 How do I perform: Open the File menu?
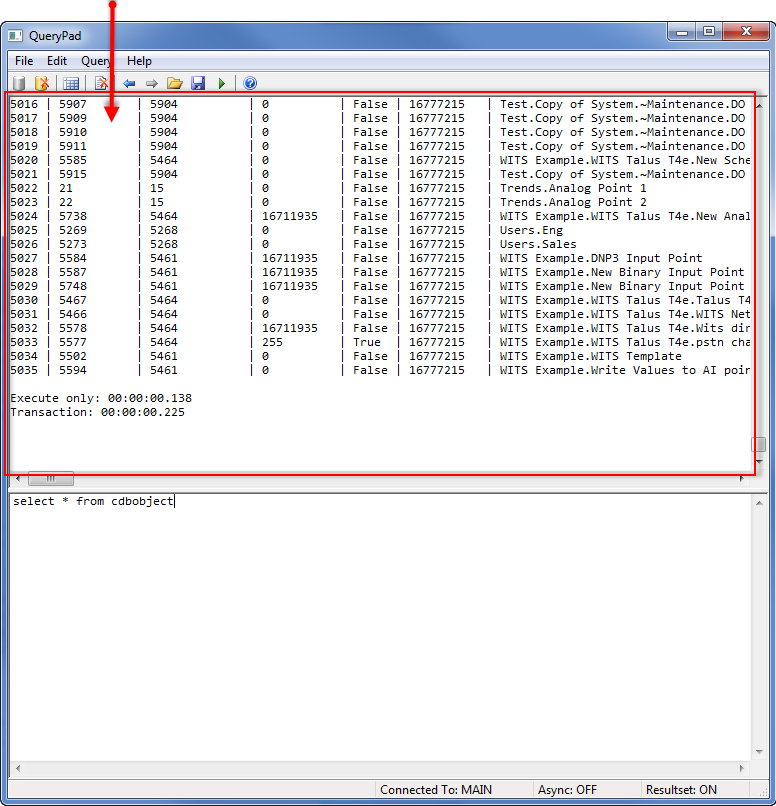click(x=24, y=61)
